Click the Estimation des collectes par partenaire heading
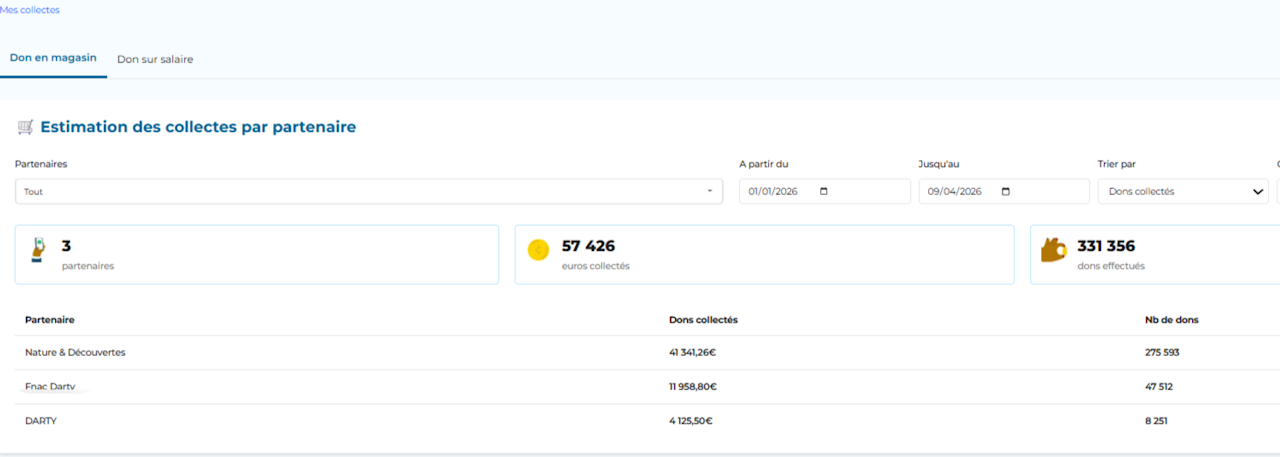The height and width of the screenshot is (457, 1280). click(198, 127)
